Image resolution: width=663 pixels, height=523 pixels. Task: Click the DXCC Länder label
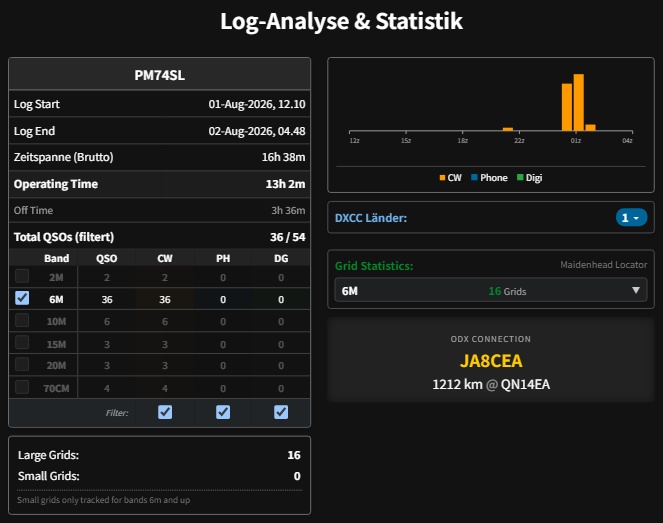371,218
